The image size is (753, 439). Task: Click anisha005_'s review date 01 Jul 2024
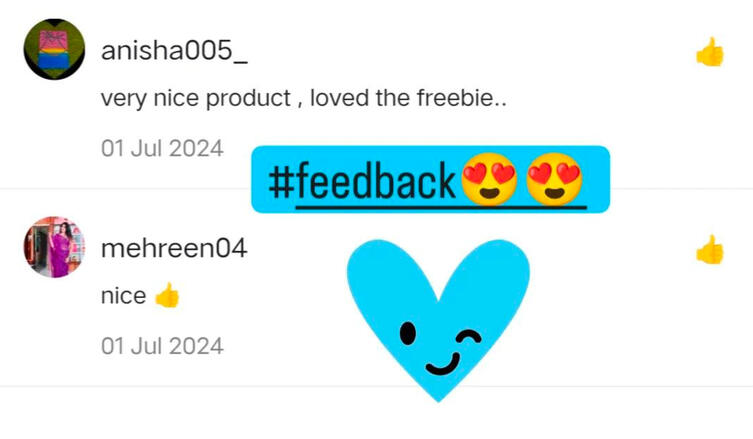[162, 148]
